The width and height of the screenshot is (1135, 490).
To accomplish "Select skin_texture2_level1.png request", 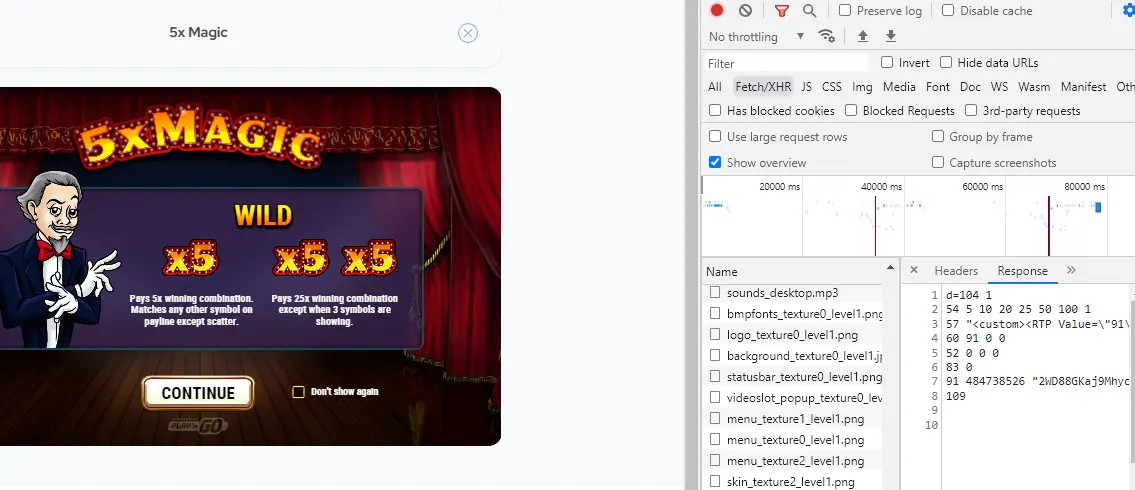I will (x=792, y=482).
